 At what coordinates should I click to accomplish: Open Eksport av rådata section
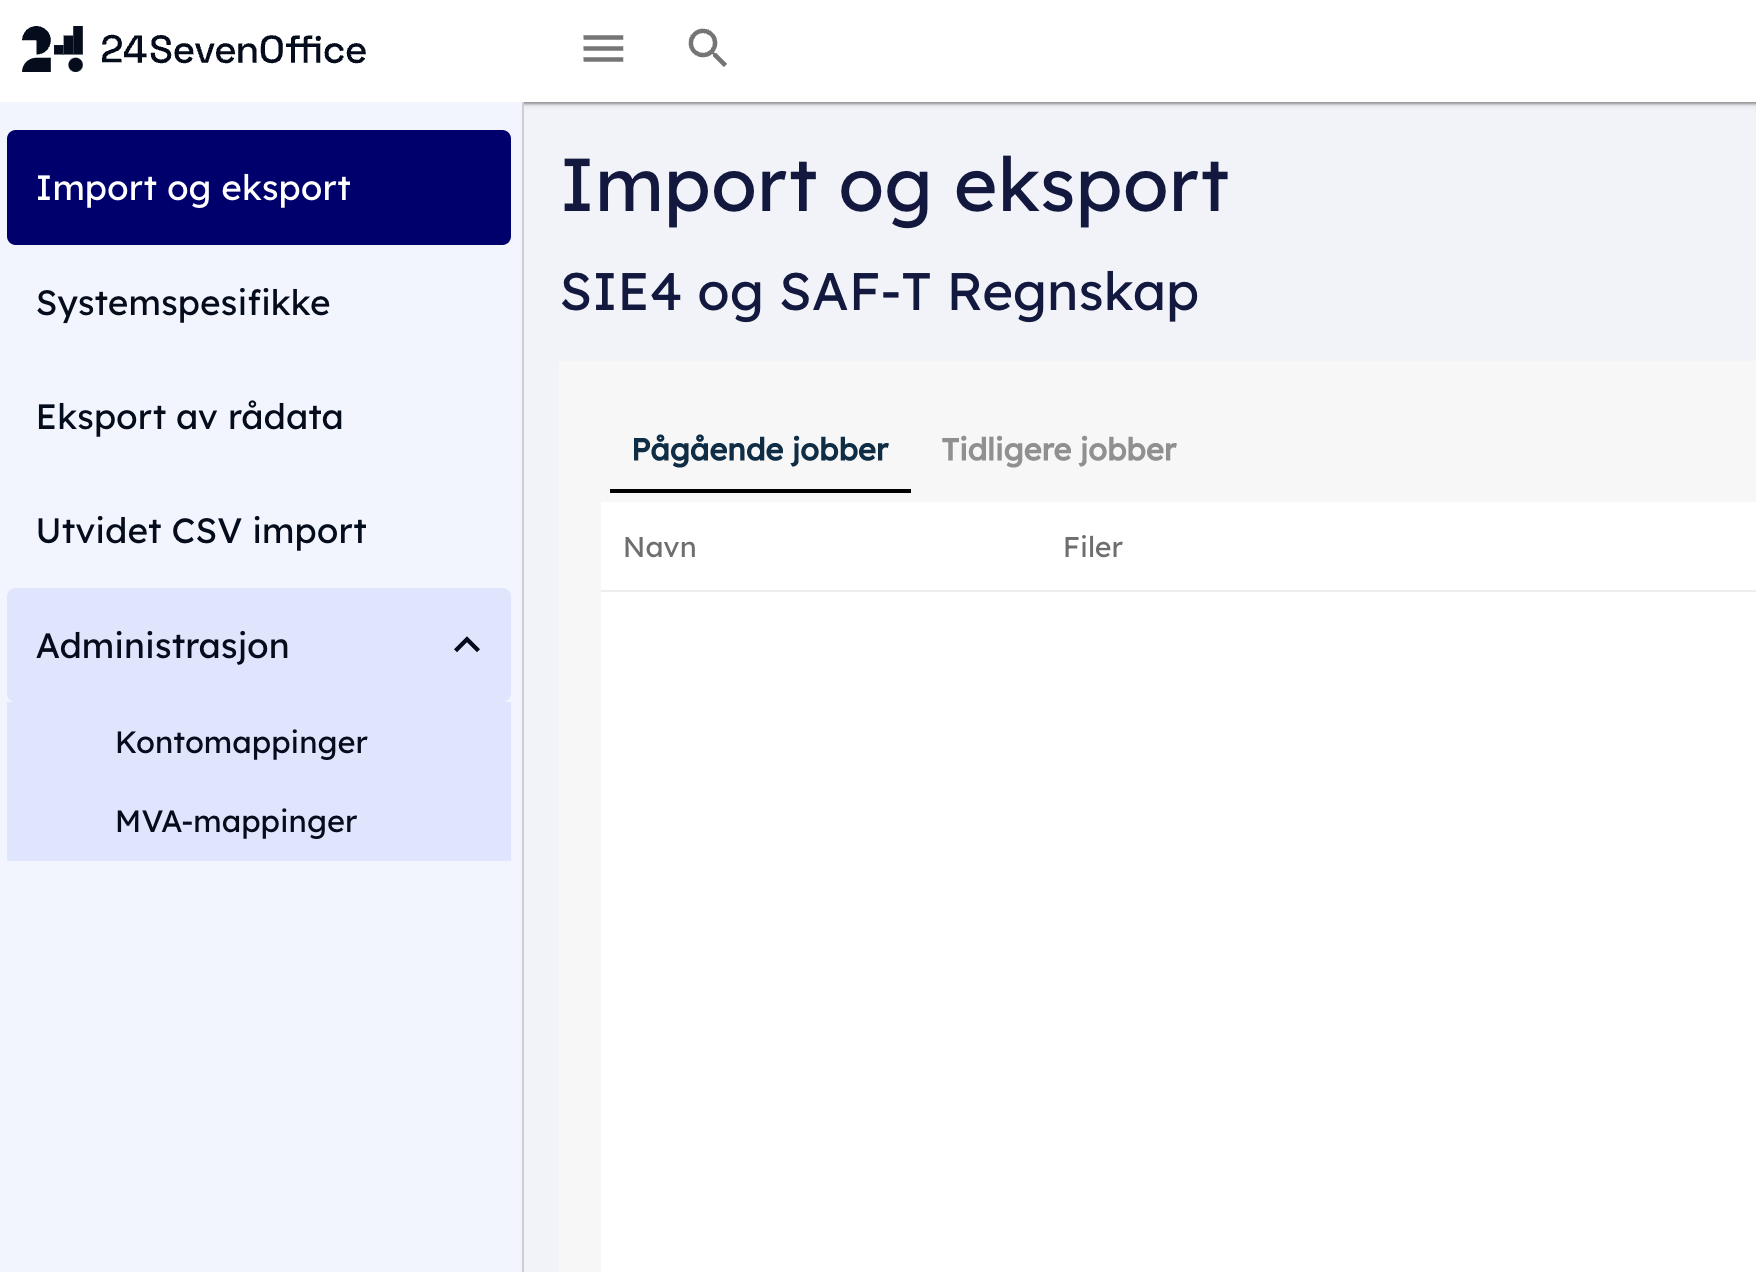189,417
